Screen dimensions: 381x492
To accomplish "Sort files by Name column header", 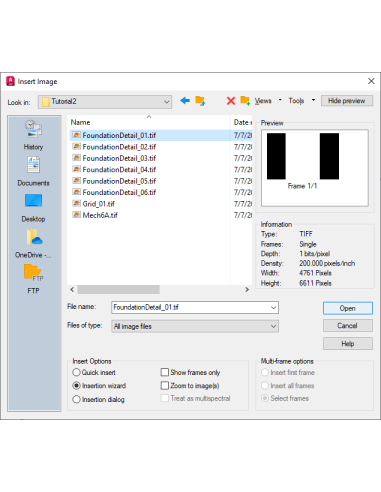I will [x=149, y=122].
